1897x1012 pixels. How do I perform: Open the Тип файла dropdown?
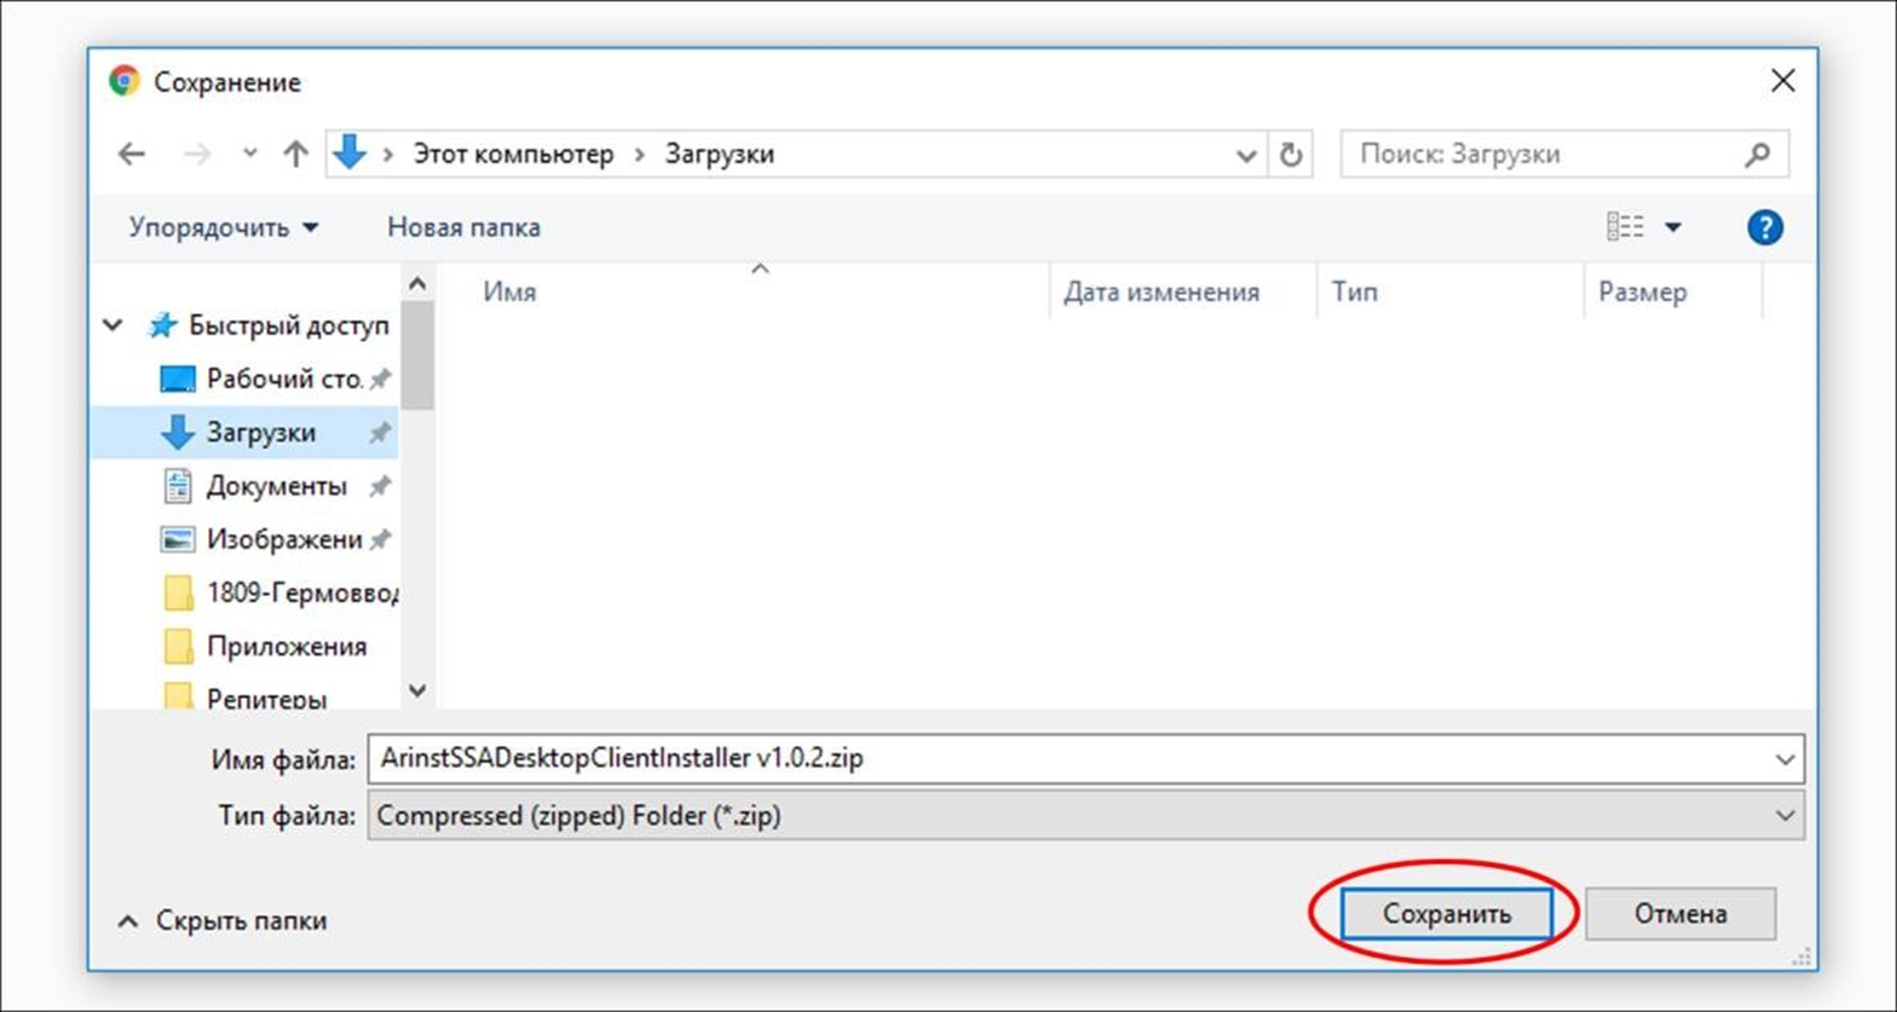tap(1784, 816)
